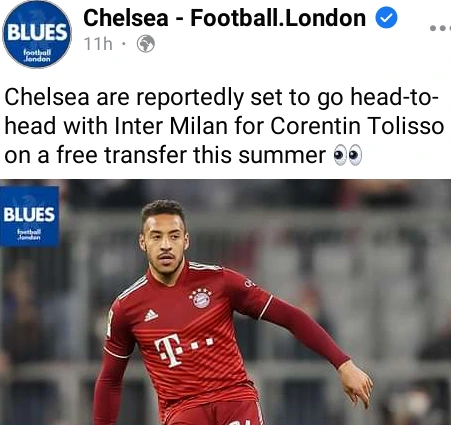
Task: Click the word "Chelsea" starting the caption
Action: [x=47, y=97]
